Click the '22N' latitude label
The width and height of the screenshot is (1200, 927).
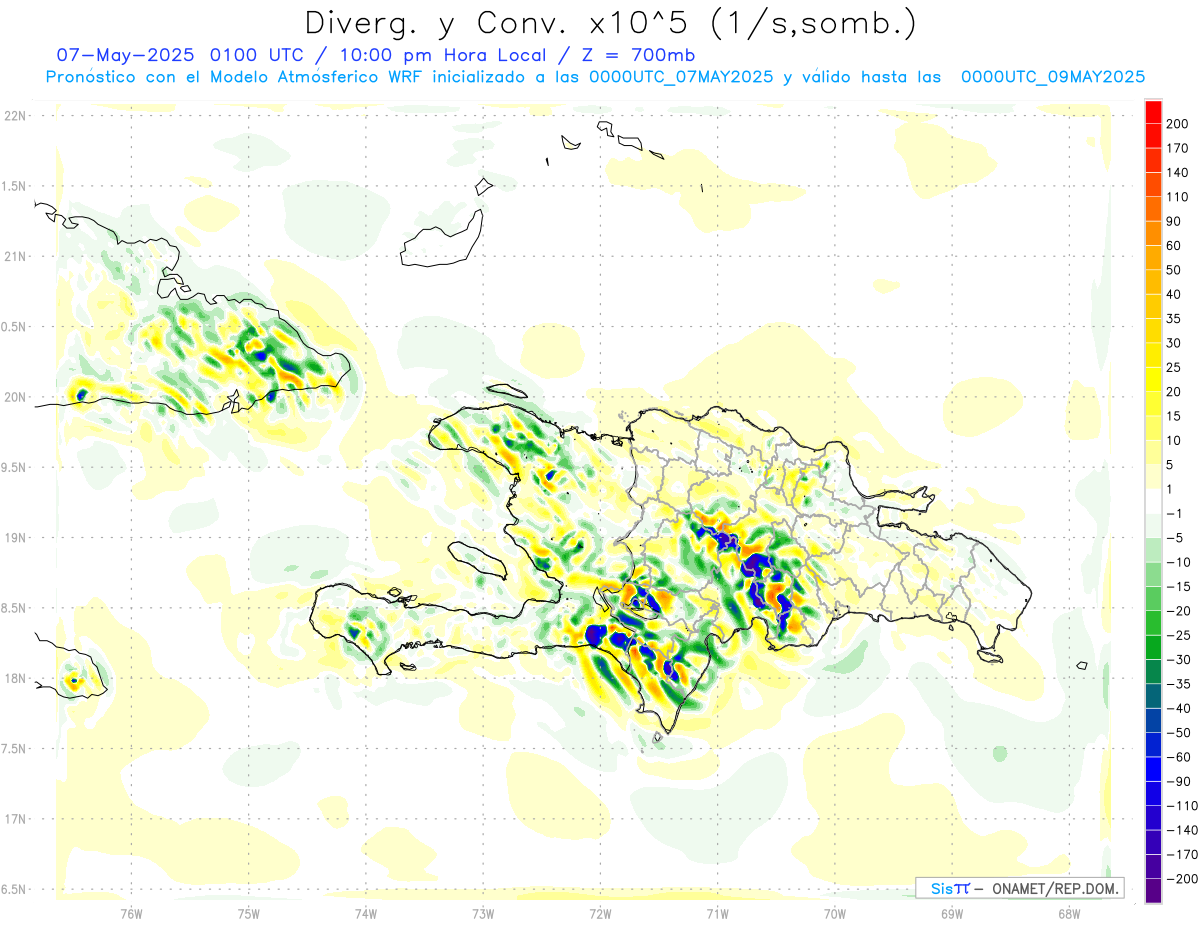coord(14,116)
